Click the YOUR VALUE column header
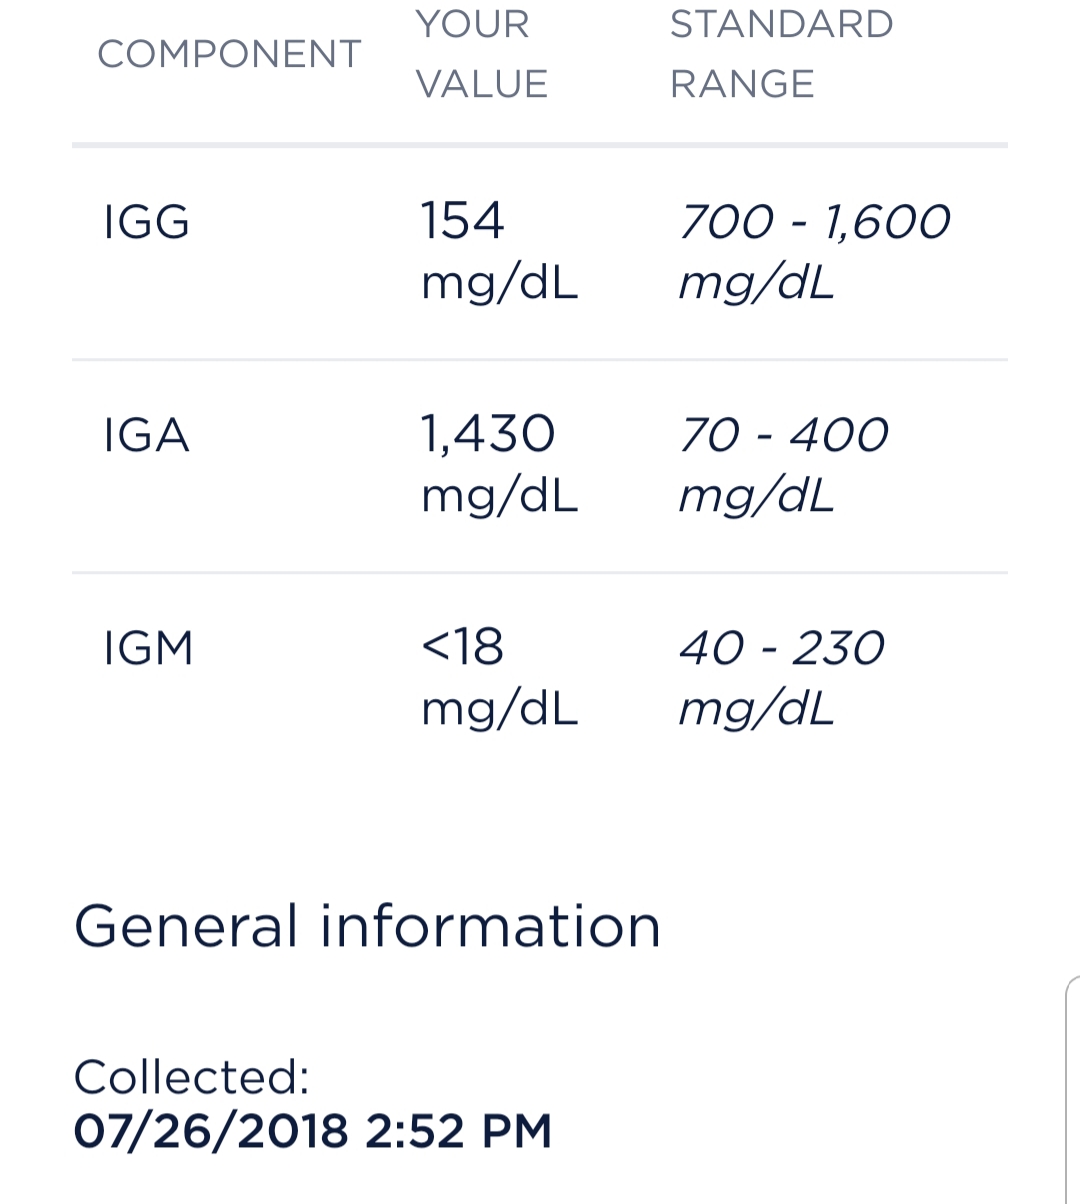Viewport: 1080px width, 1204px height. coord(482,54)
